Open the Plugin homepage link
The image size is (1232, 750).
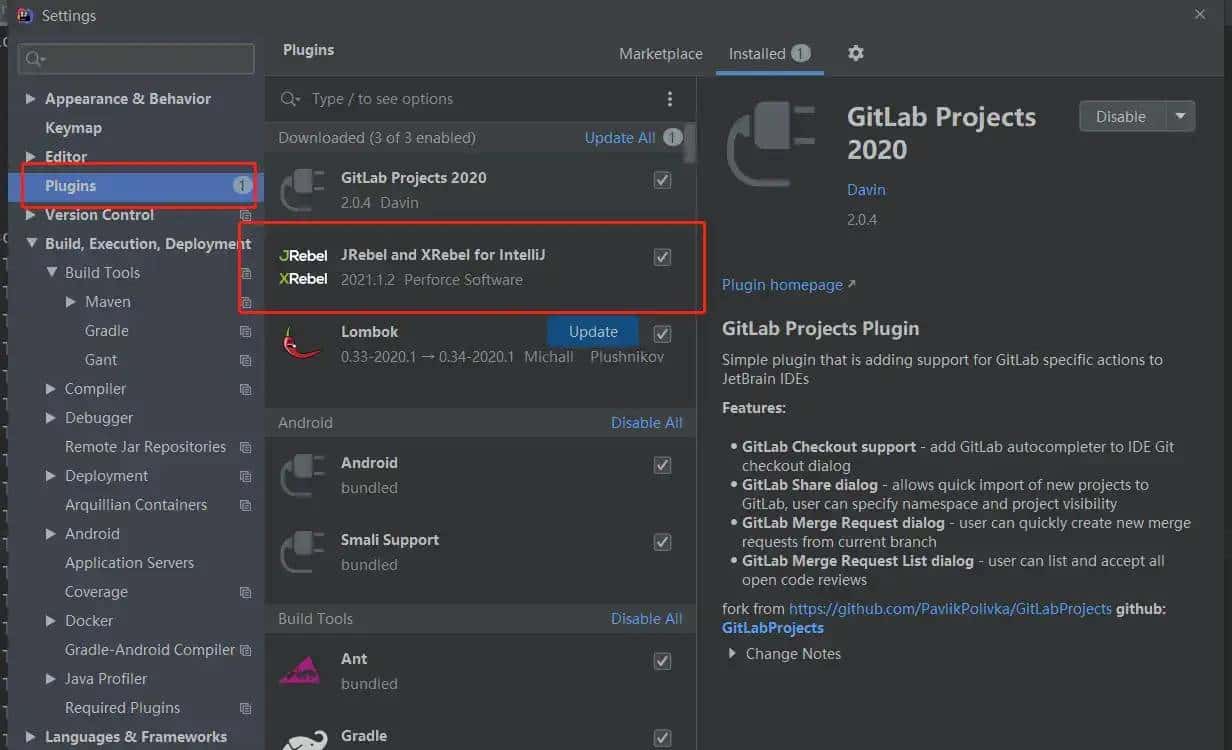pyautogui.click(x=782, y=285)
